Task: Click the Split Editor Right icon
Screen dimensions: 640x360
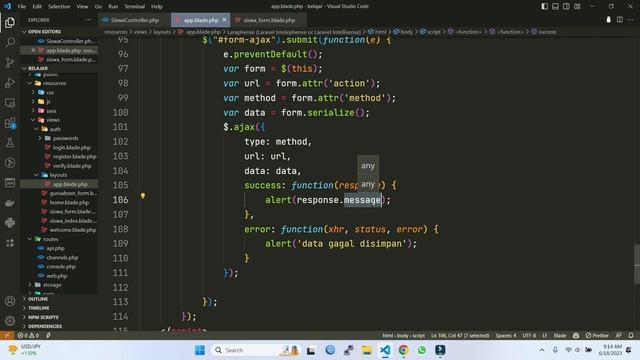Action: click(x=620, y=20)
